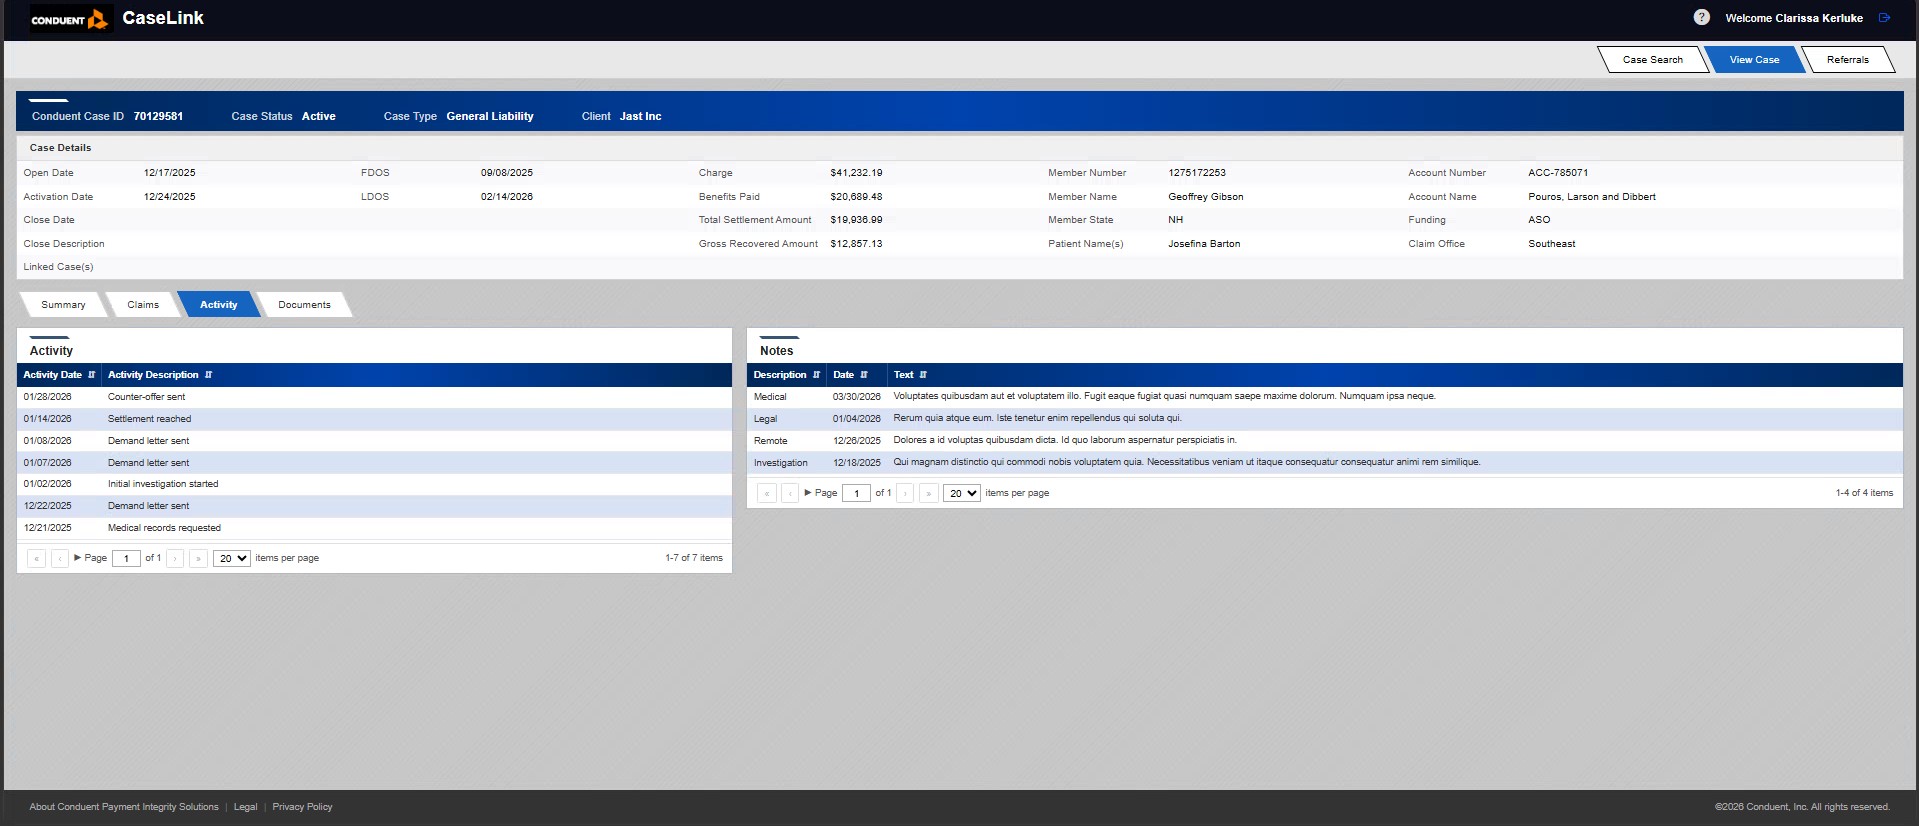
Task: Switch to the Documents tab
Action: coord(304,305)
